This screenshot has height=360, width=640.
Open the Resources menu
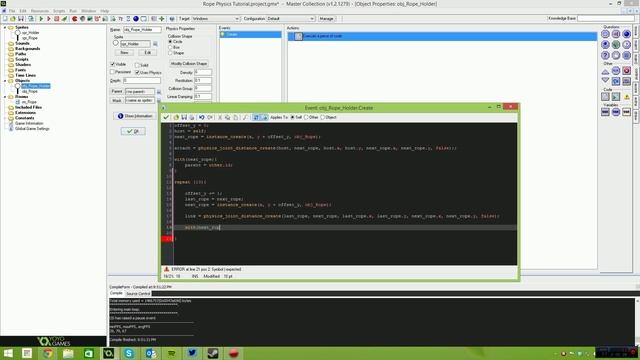40,11
